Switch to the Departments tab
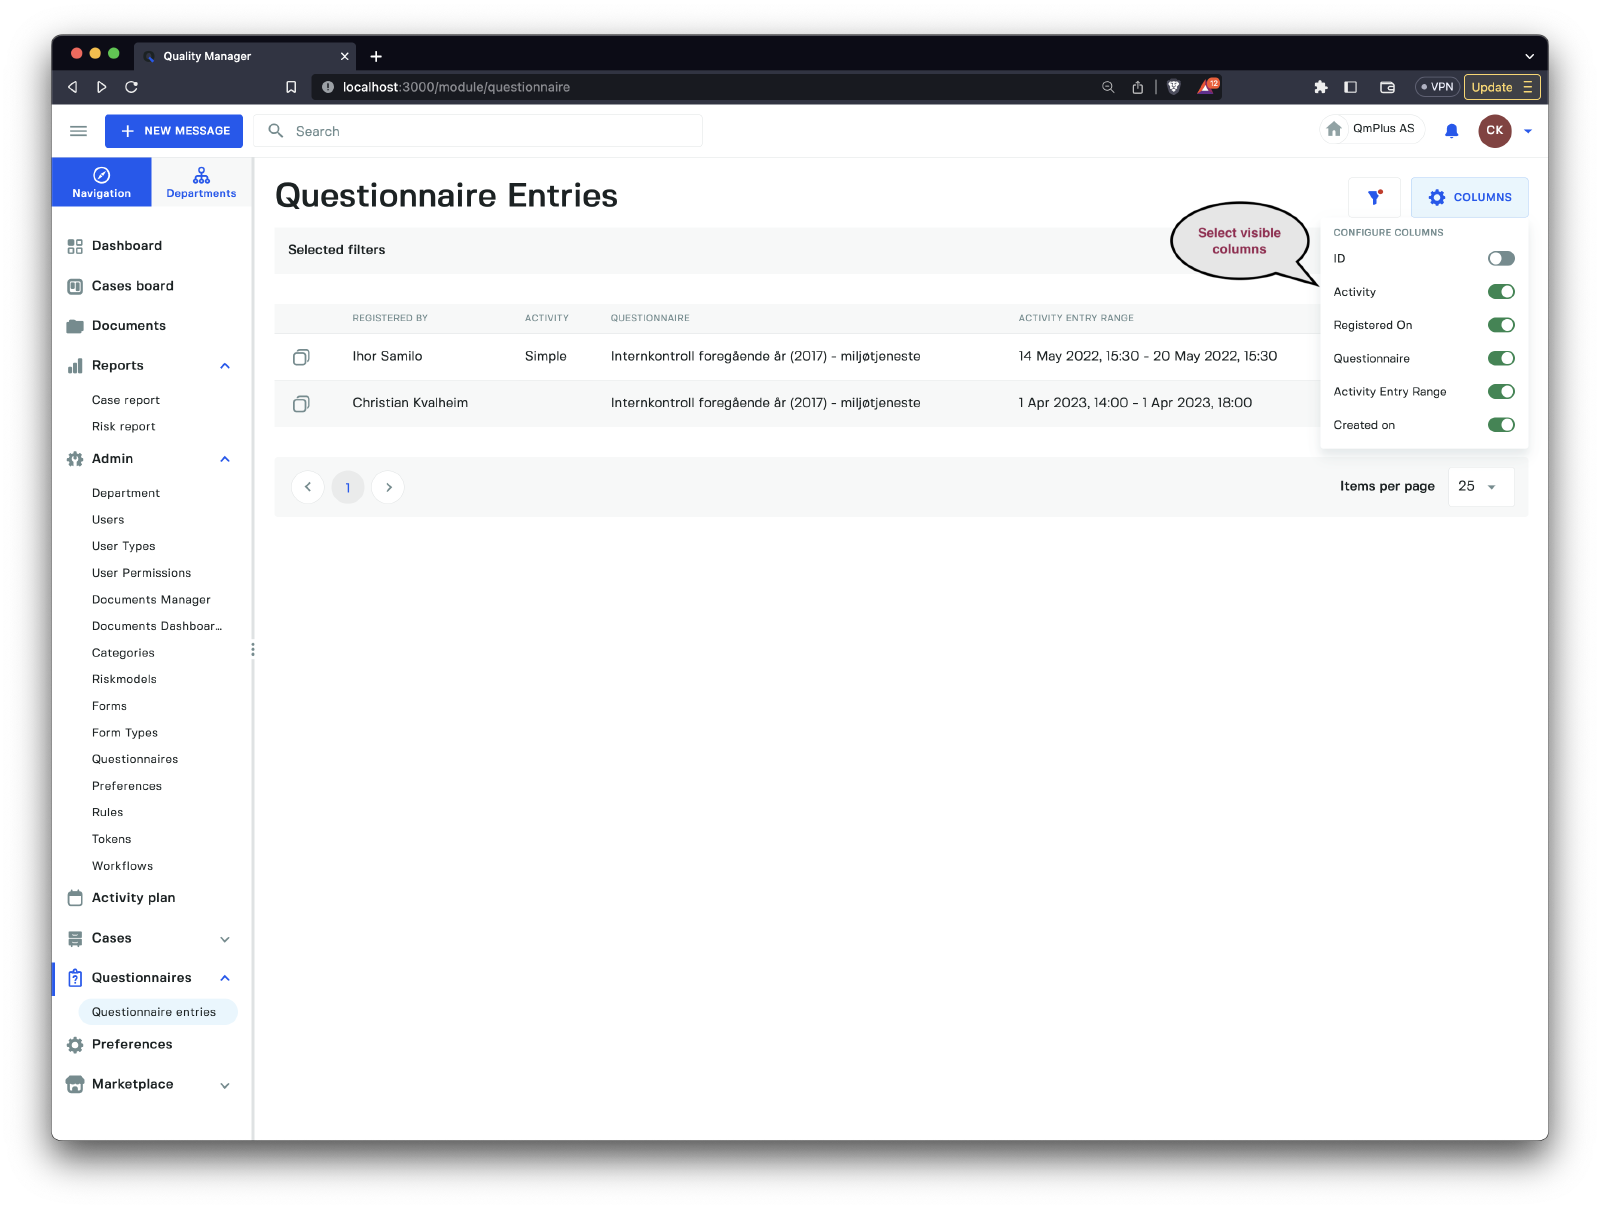1600x1209 pixels. (x=201, y=182)
